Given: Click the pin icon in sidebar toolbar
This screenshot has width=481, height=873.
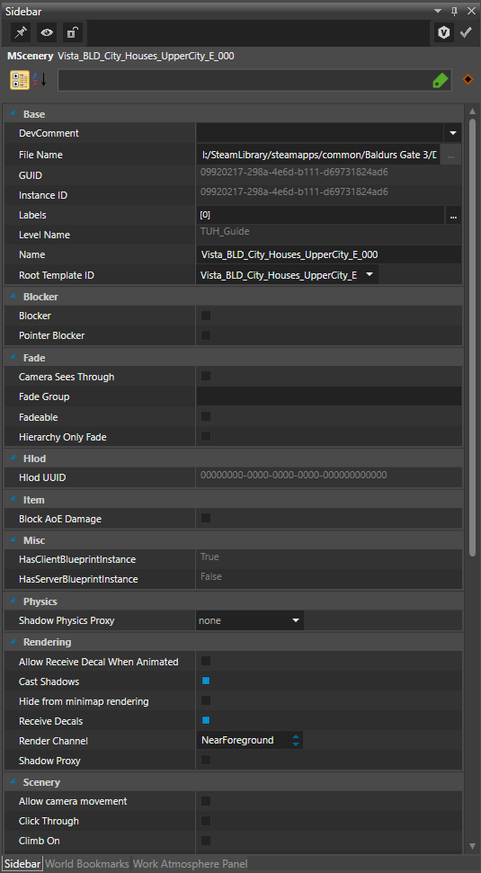Looking at the screenshot, I should pos(21,33).
